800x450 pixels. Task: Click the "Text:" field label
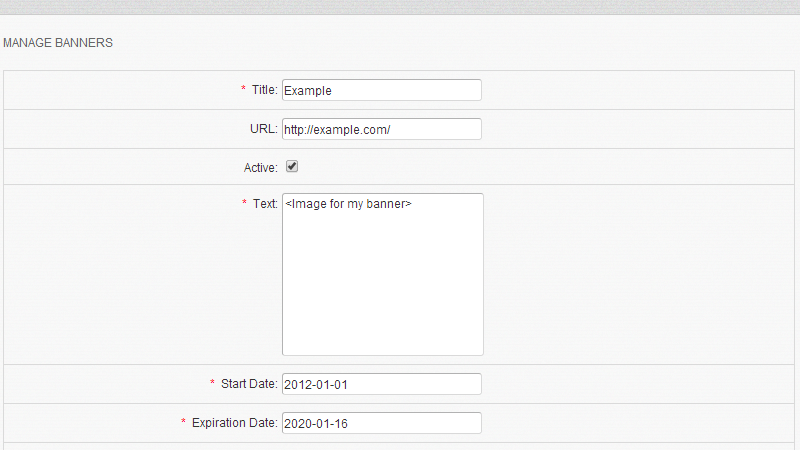click(x=264, y=204)
